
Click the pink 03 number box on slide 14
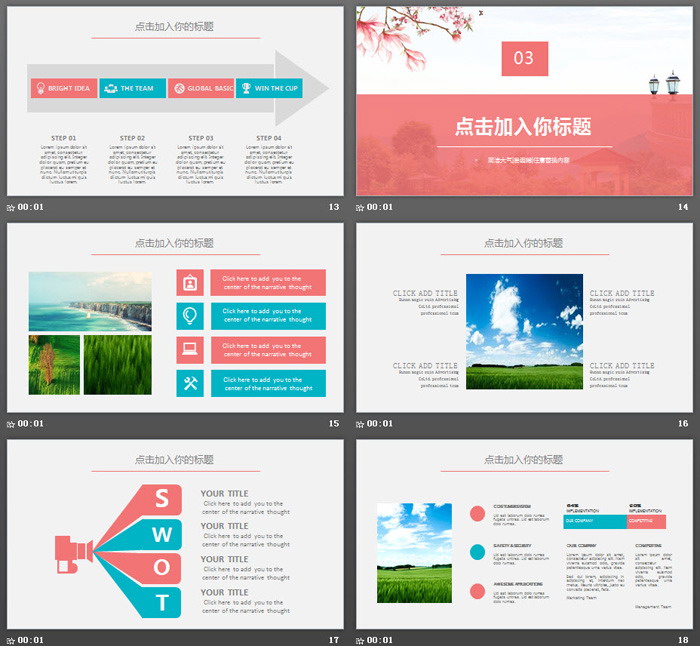524,58
